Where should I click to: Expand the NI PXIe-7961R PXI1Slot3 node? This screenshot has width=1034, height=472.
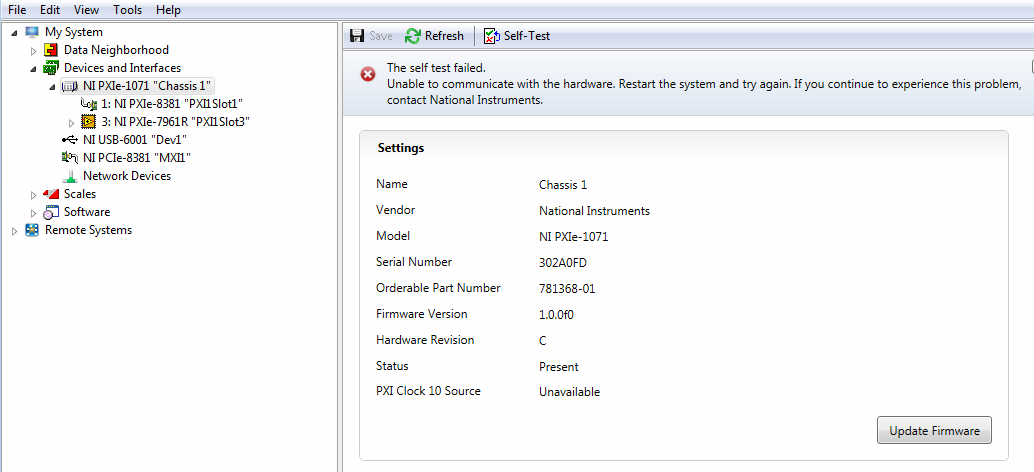point(72,122)
